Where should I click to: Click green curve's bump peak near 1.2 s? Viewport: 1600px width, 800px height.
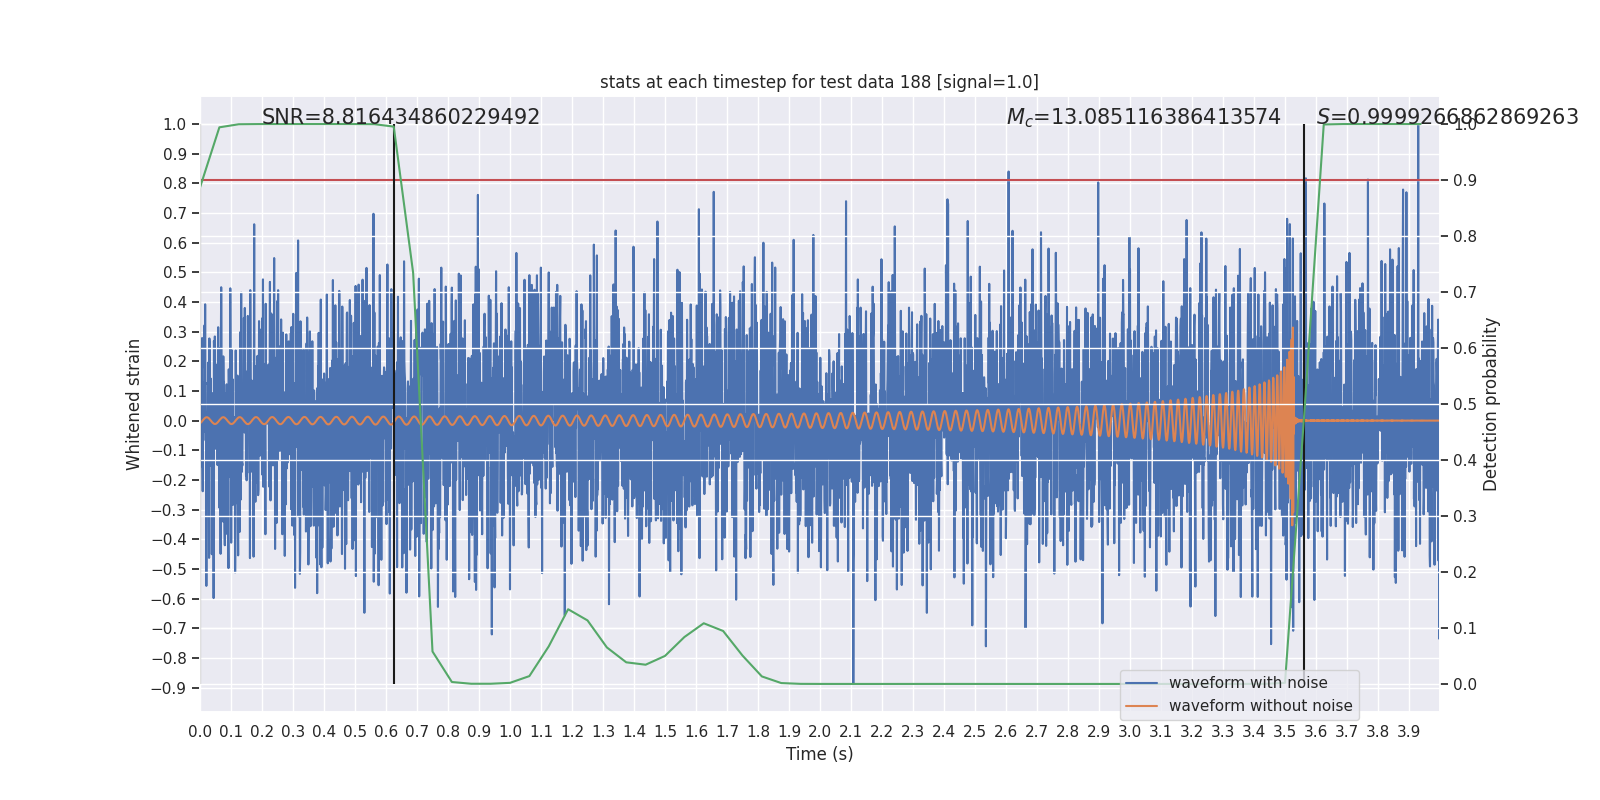click(568, 609)
